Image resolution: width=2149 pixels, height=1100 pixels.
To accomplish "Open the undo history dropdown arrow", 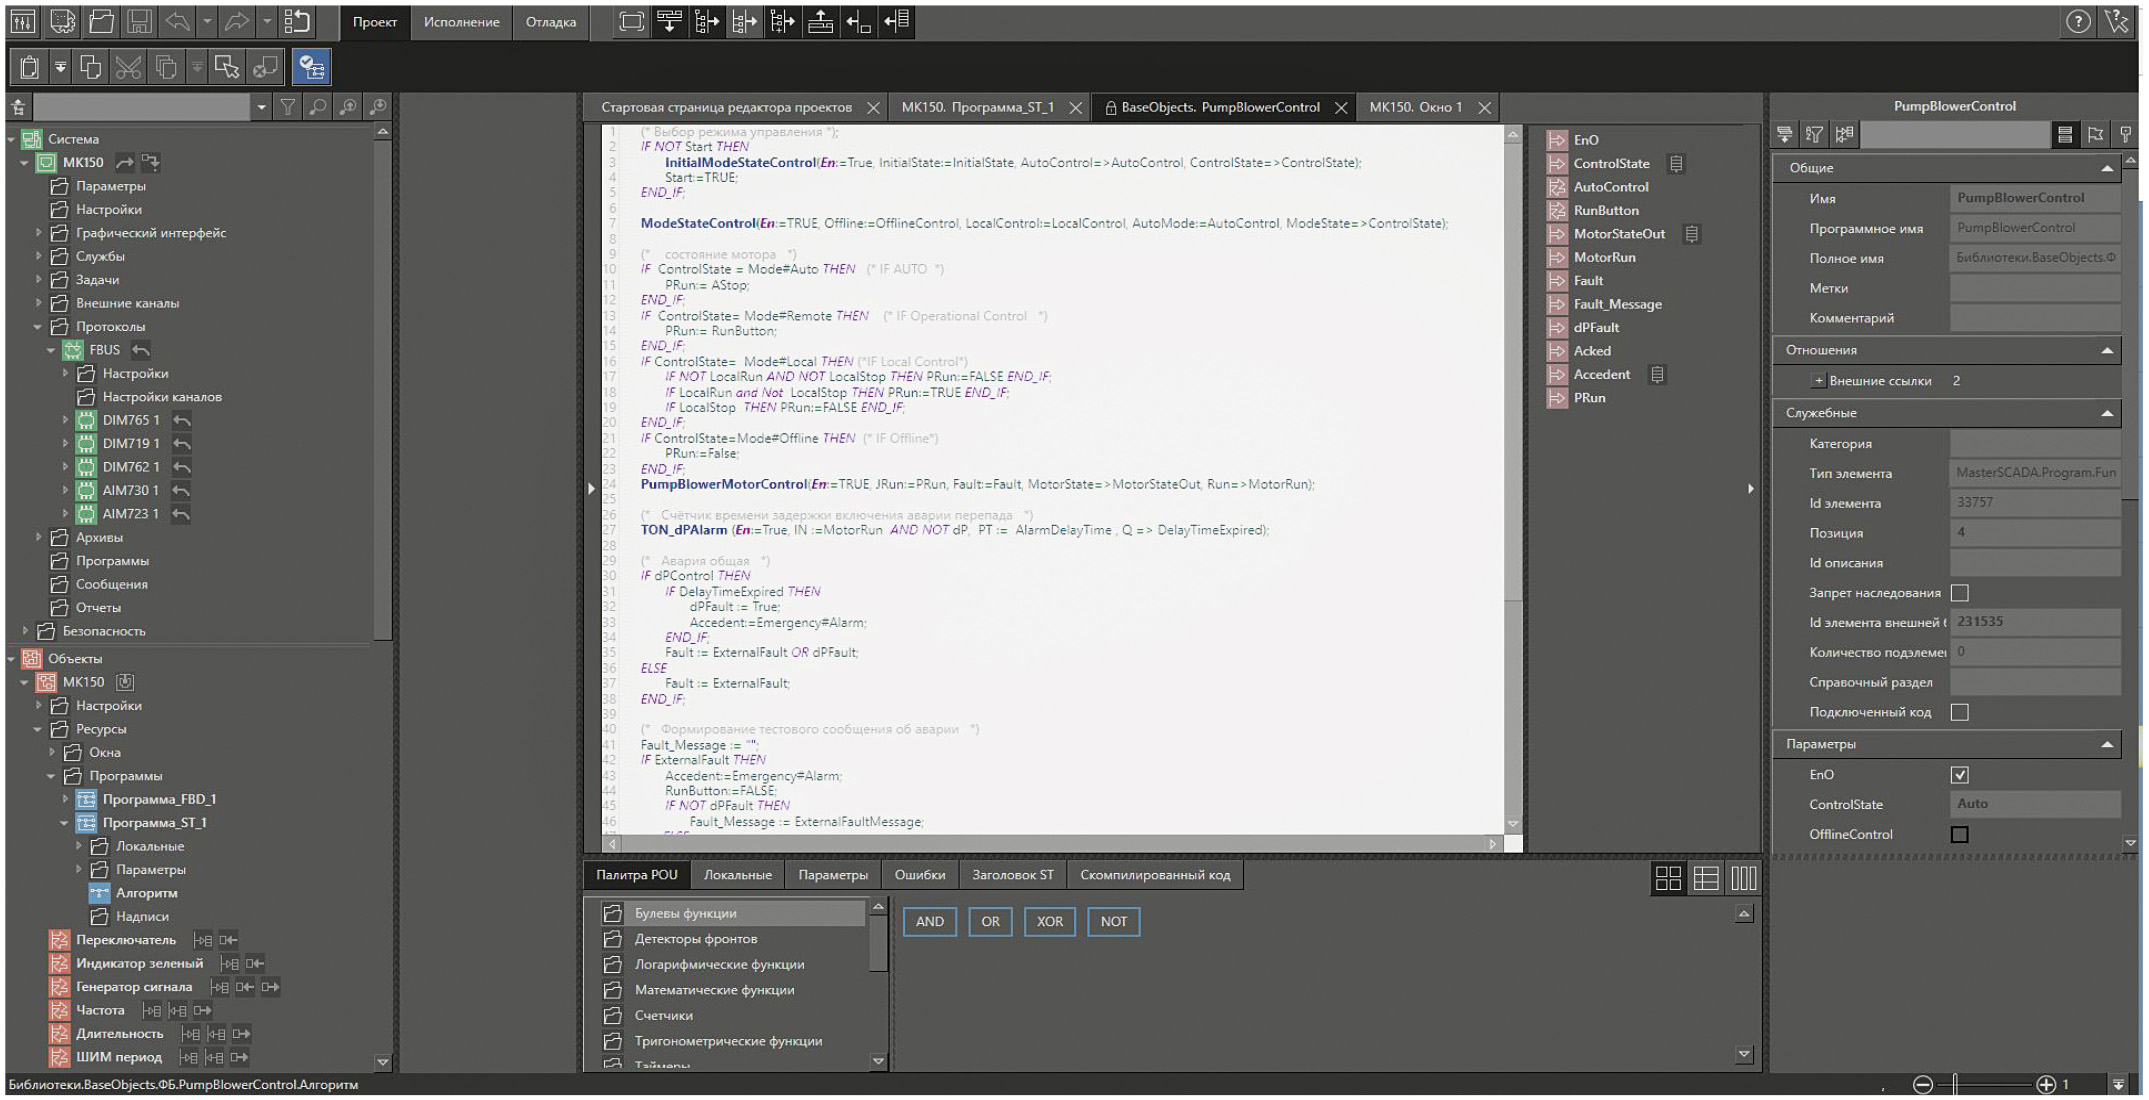I will point(207,21).
